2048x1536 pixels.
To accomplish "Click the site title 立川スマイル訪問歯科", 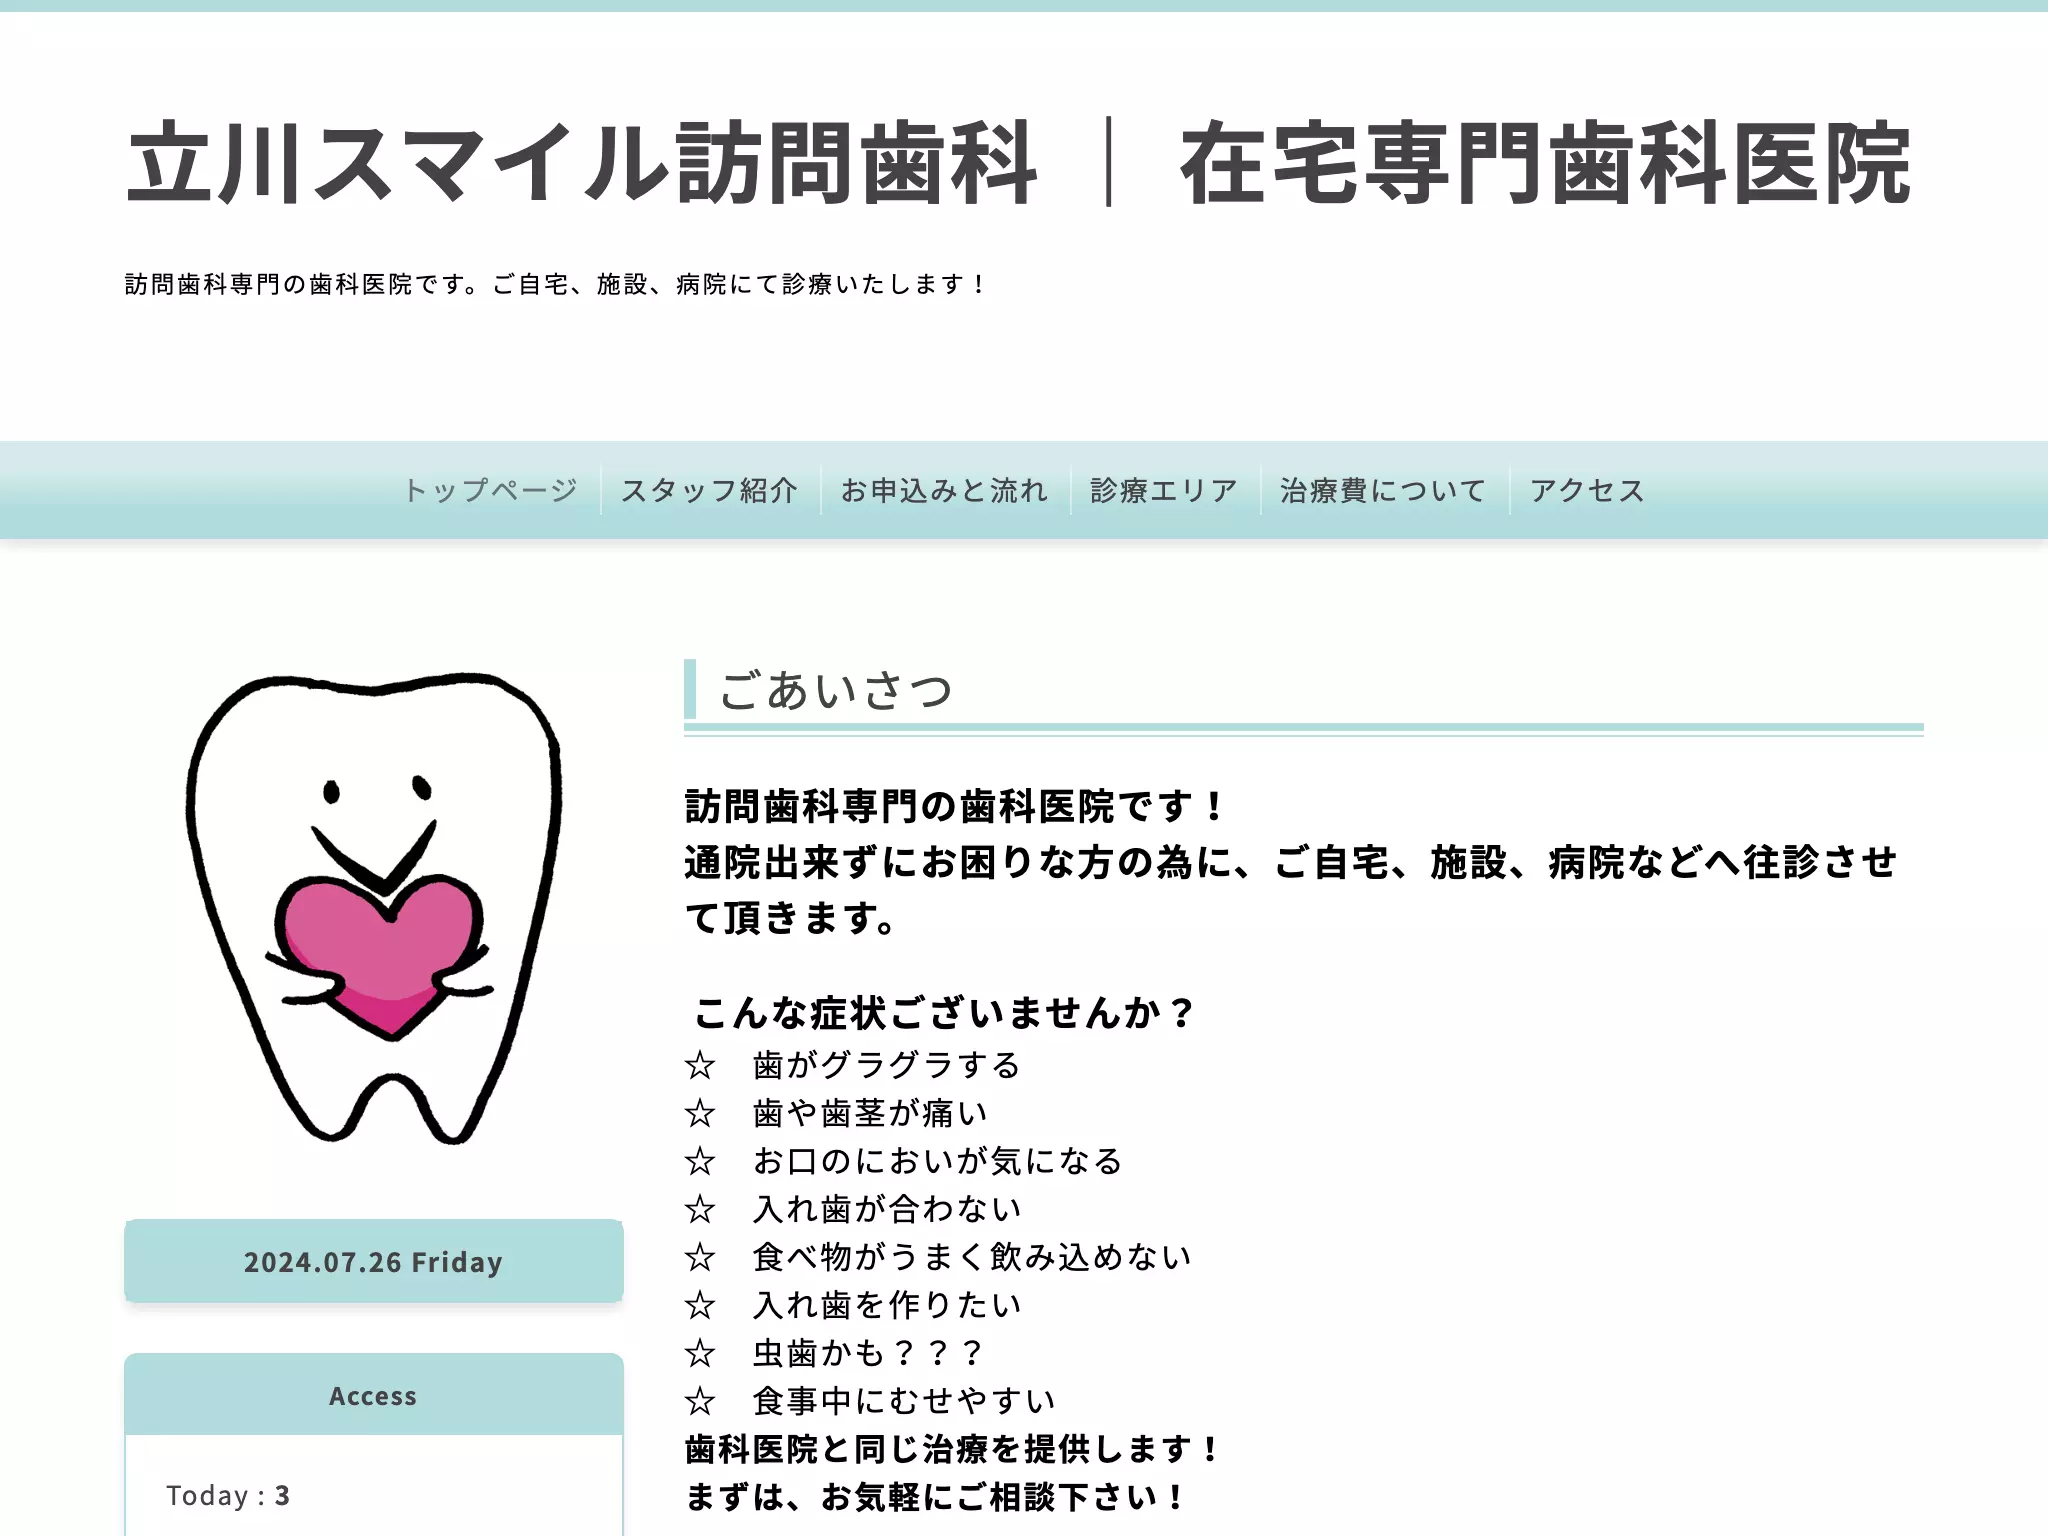I will coord(582,163).
